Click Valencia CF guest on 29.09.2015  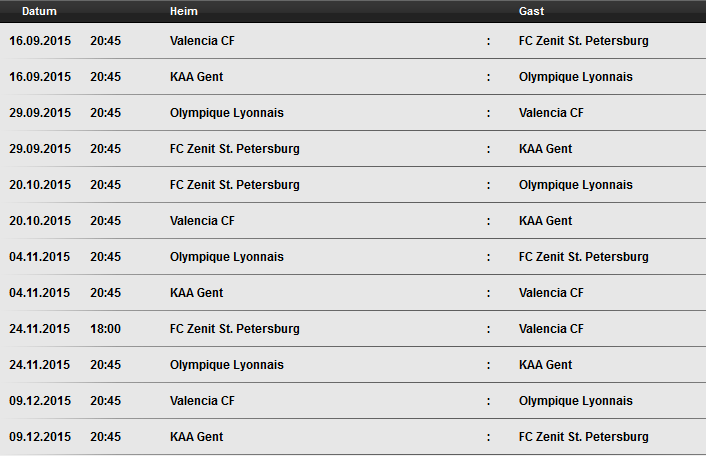[x=551, y=113]
